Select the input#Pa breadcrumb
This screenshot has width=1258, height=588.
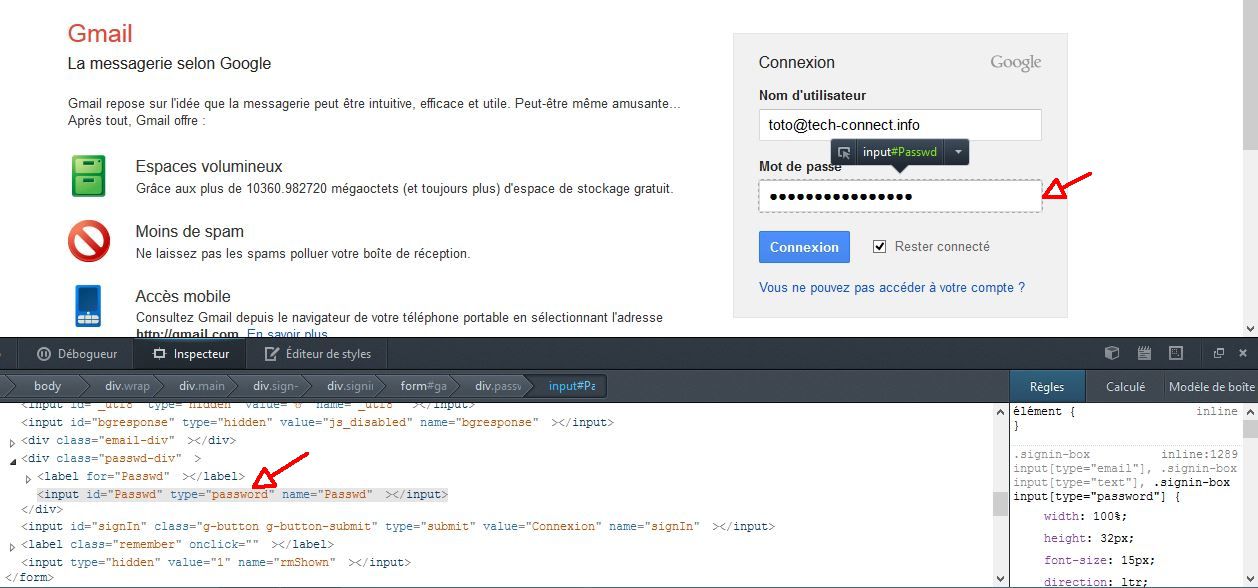coord(572,386)
